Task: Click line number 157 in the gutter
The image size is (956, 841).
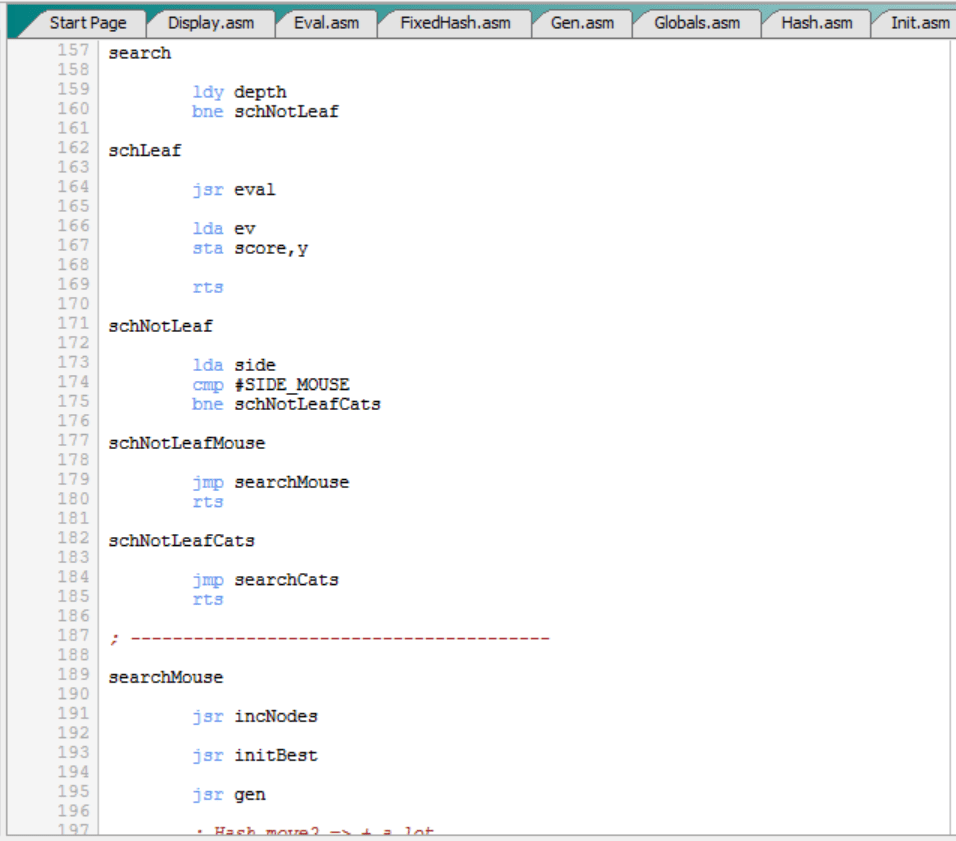Action: coord(73,50)
